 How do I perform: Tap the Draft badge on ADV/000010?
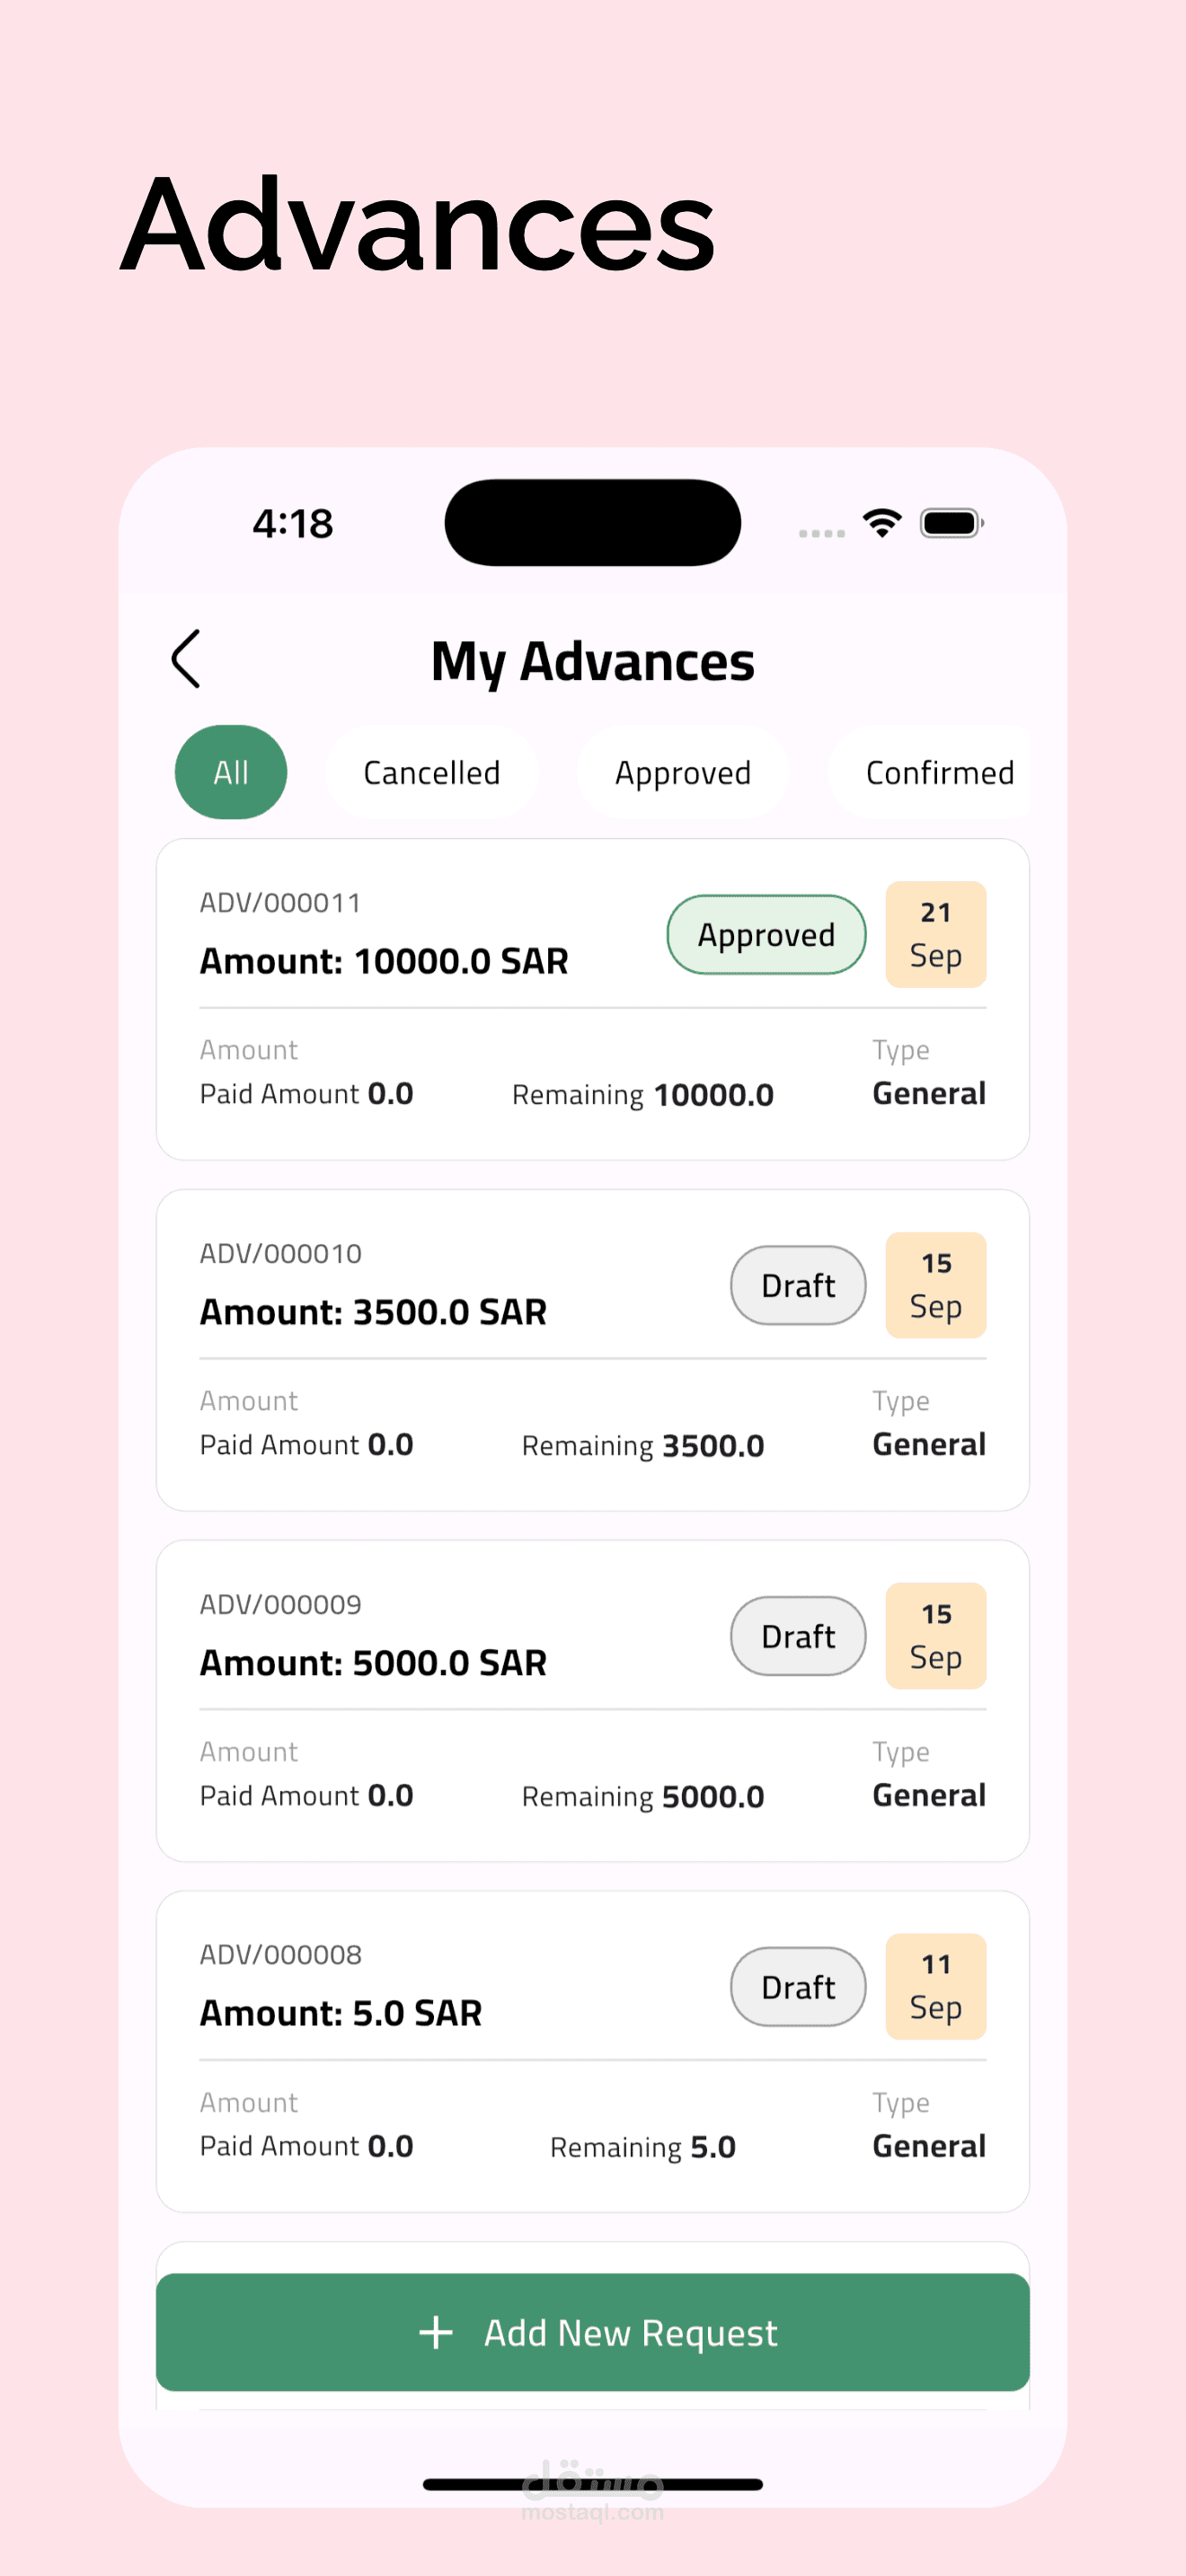[x=798, y=1285]
